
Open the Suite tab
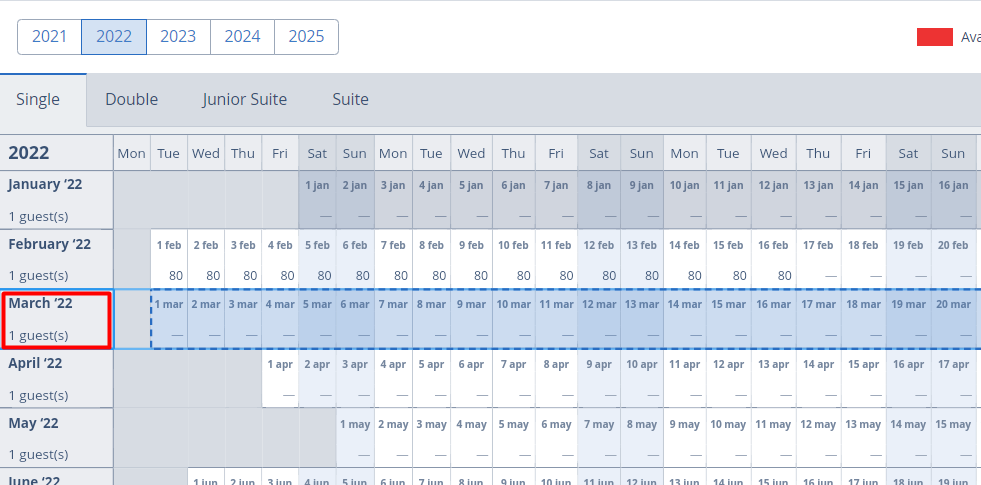pyautogui.click(x=350, y=100)
